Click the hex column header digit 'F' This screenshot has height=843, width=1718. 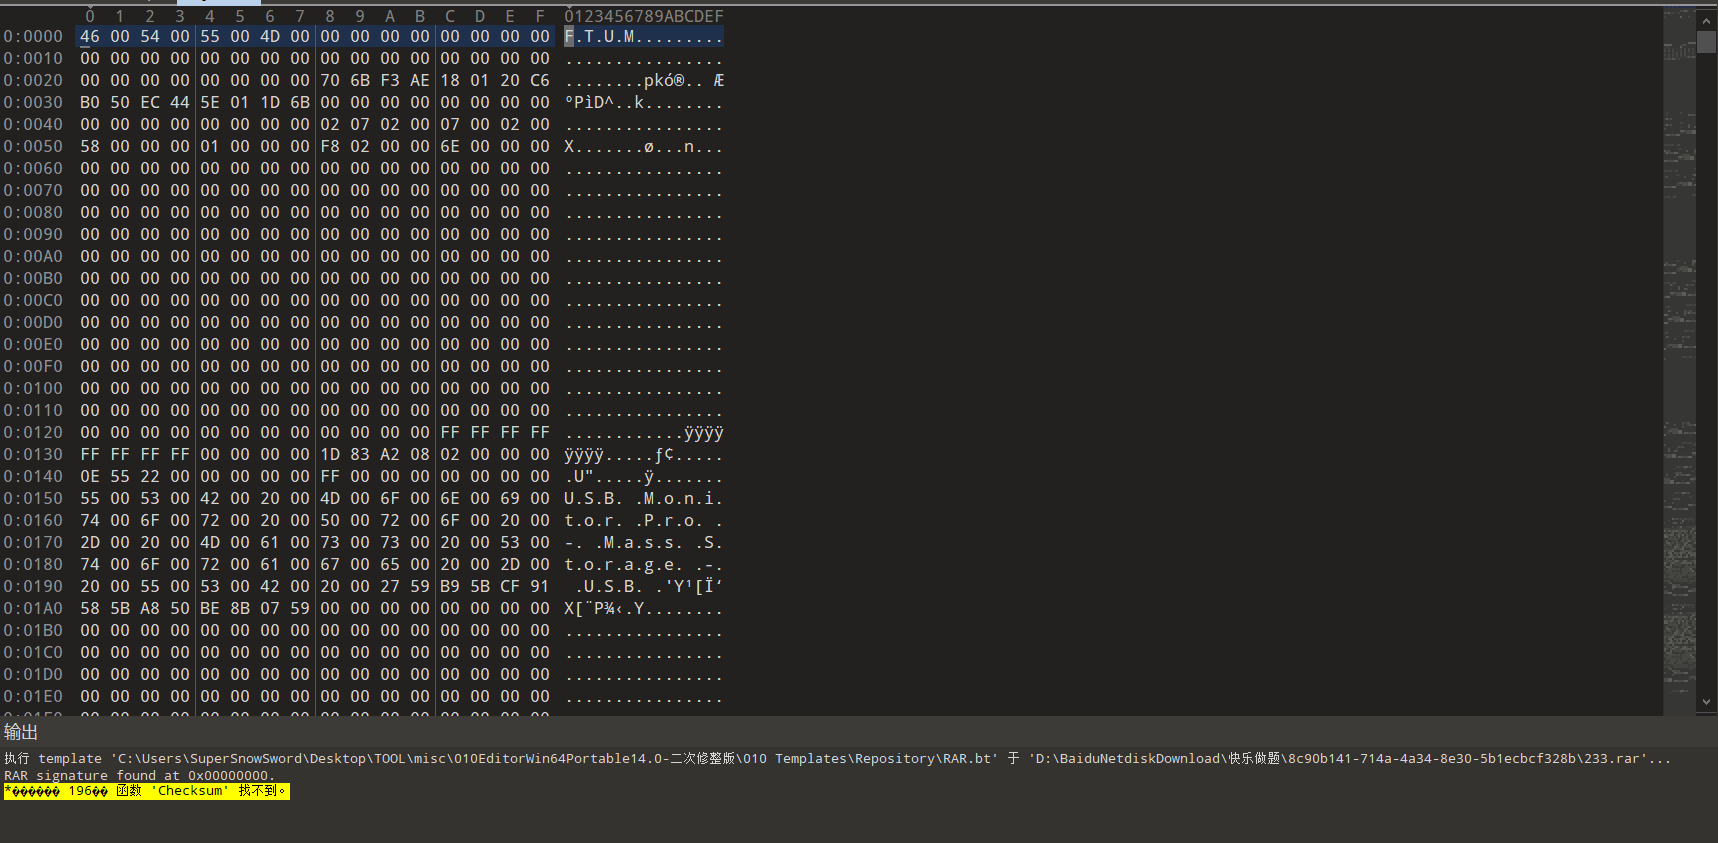pyautogui.click(x=540, y=16)
